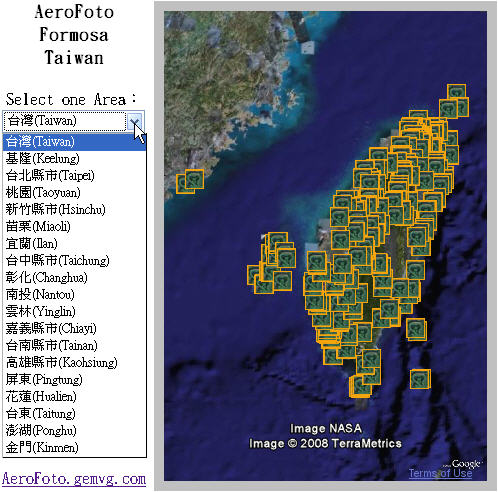498x492 pixels.
Task: Open the AeroFoto.gemvg.com link
Action: point(74,479)
